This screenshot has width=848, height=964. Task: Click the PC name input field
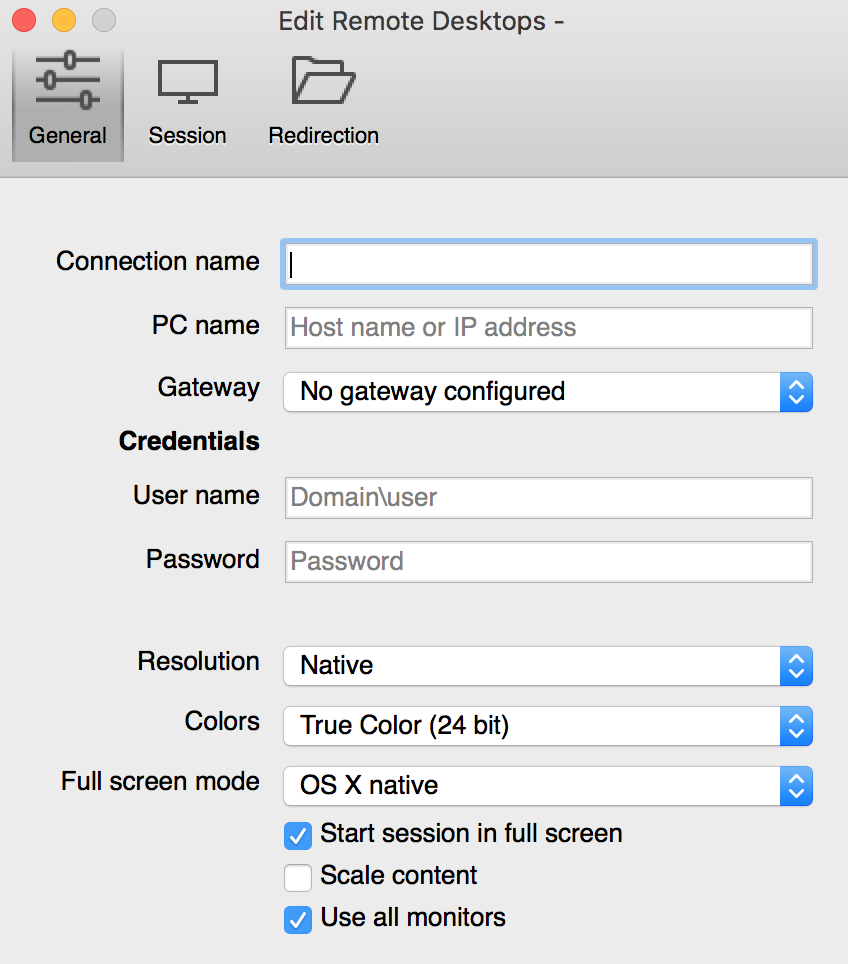549,328
